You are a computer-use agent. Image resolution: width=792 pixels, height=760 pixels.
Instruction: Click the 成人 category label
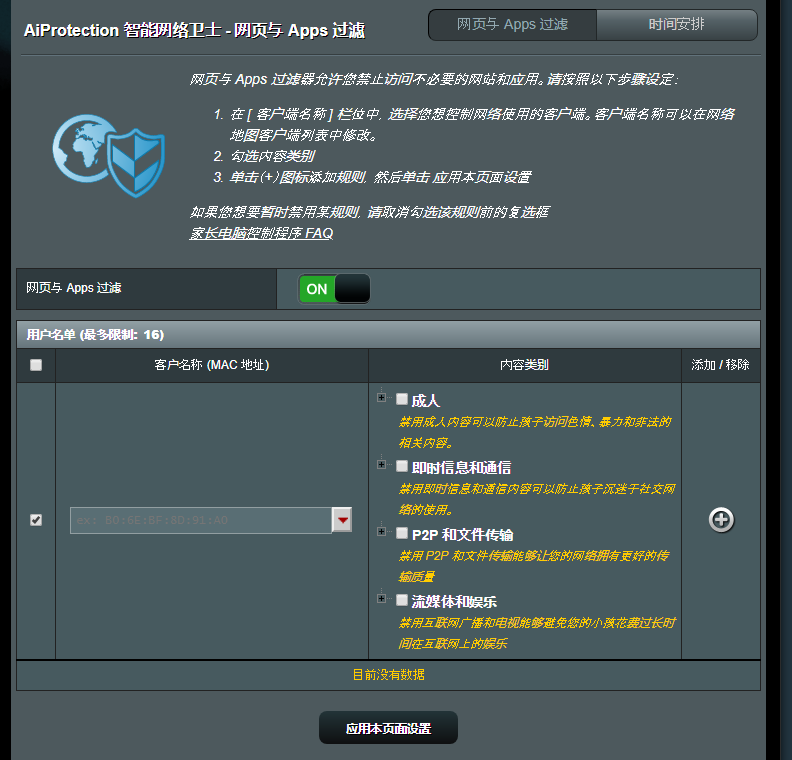[x=426, y=401]
